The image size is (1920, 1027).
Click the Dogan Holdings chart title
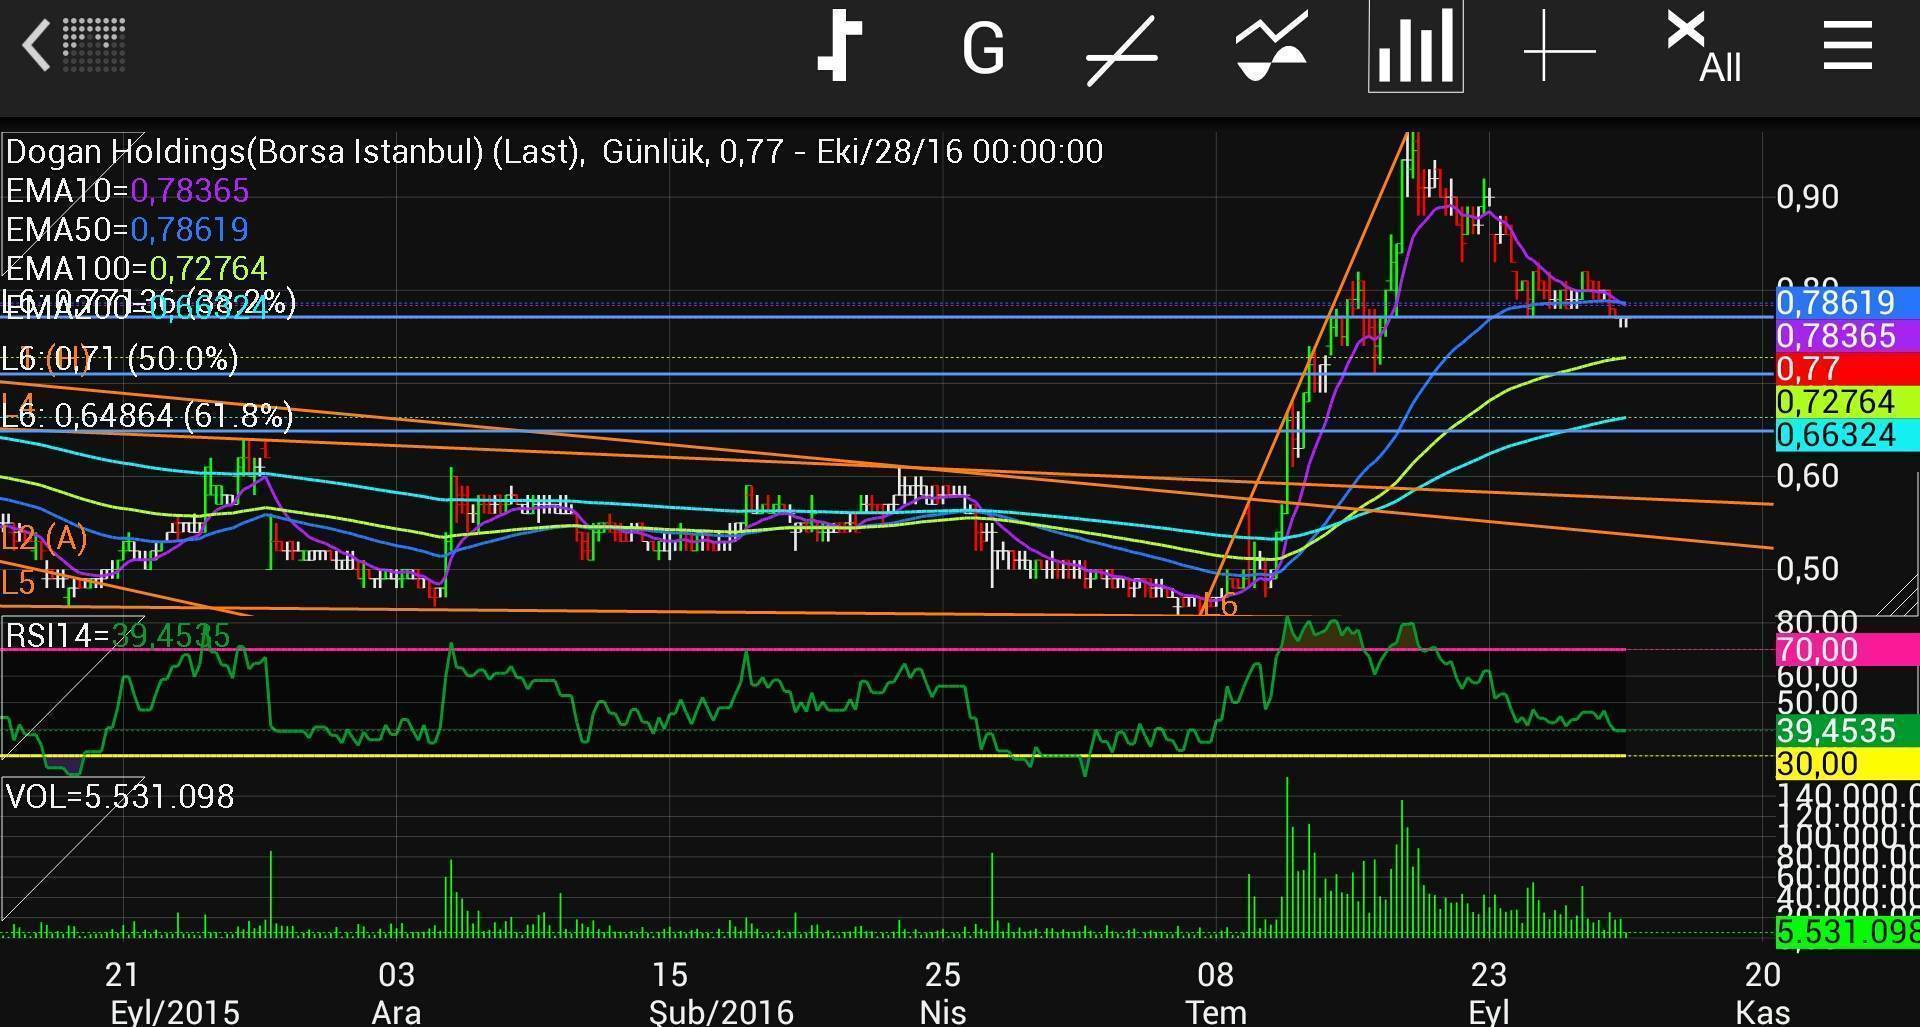[x=554, y=152]
